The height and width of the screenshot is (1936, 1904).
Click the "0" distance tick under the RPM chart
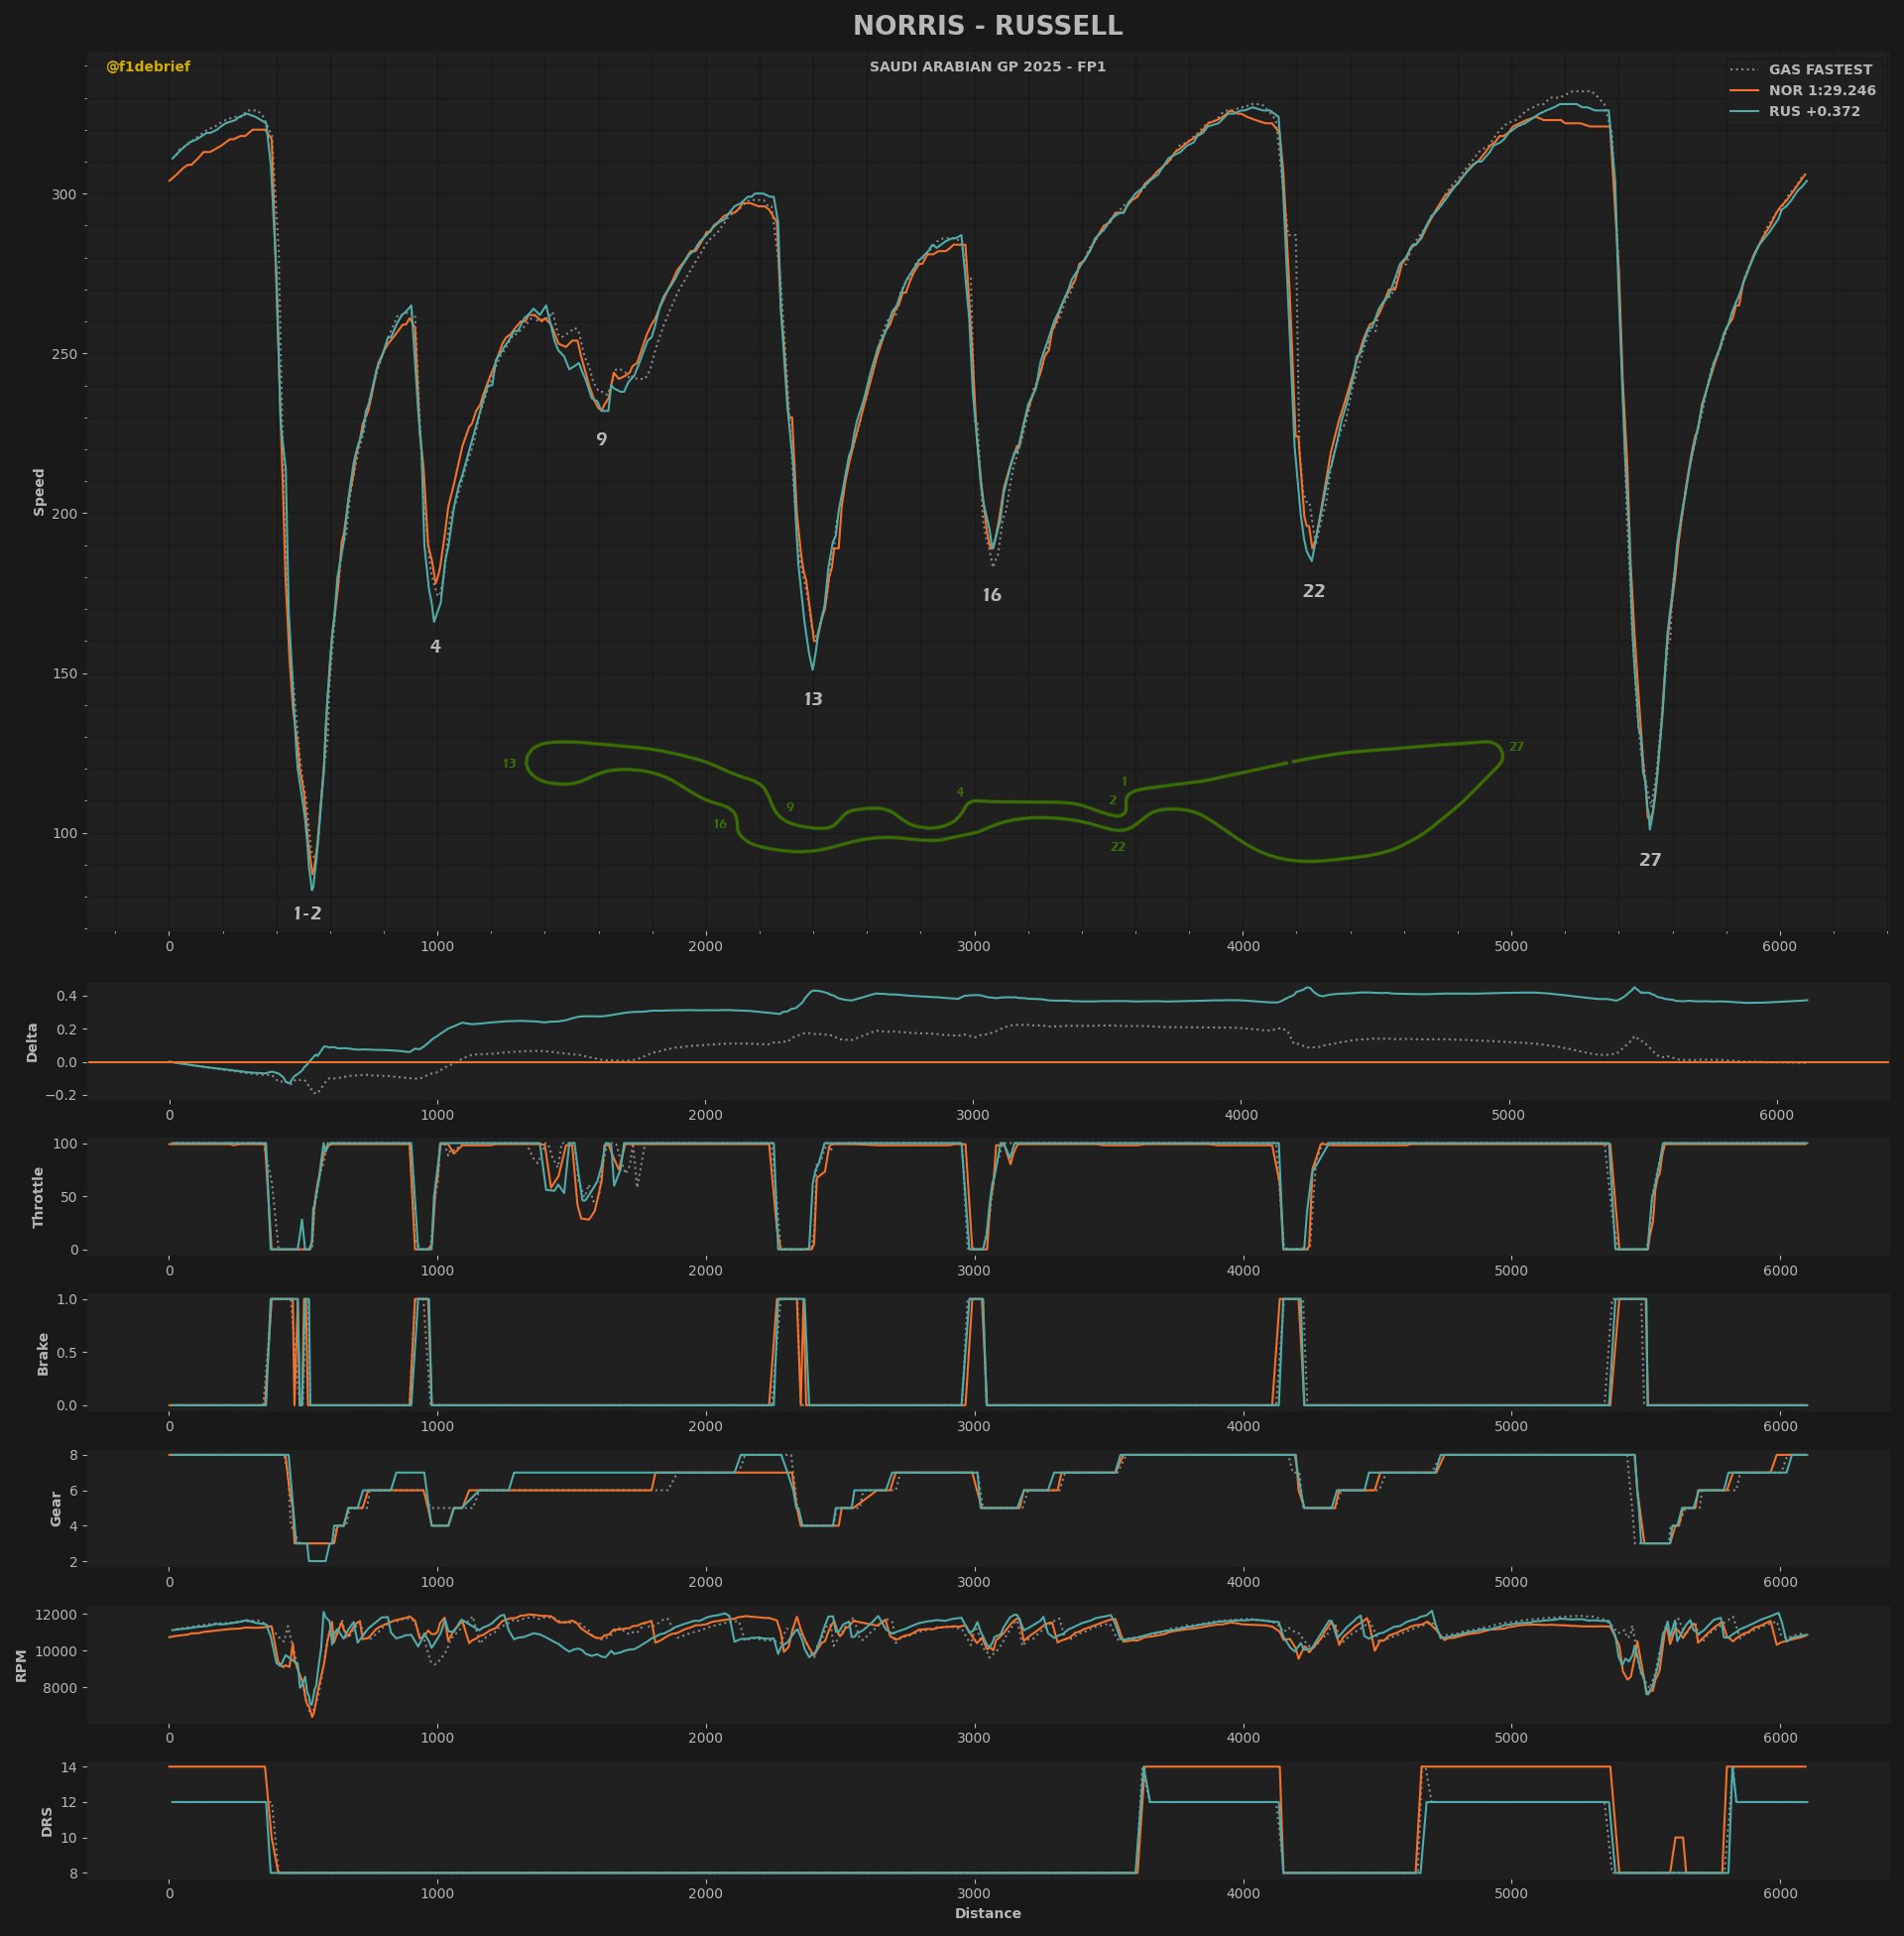coord(169,1739)
